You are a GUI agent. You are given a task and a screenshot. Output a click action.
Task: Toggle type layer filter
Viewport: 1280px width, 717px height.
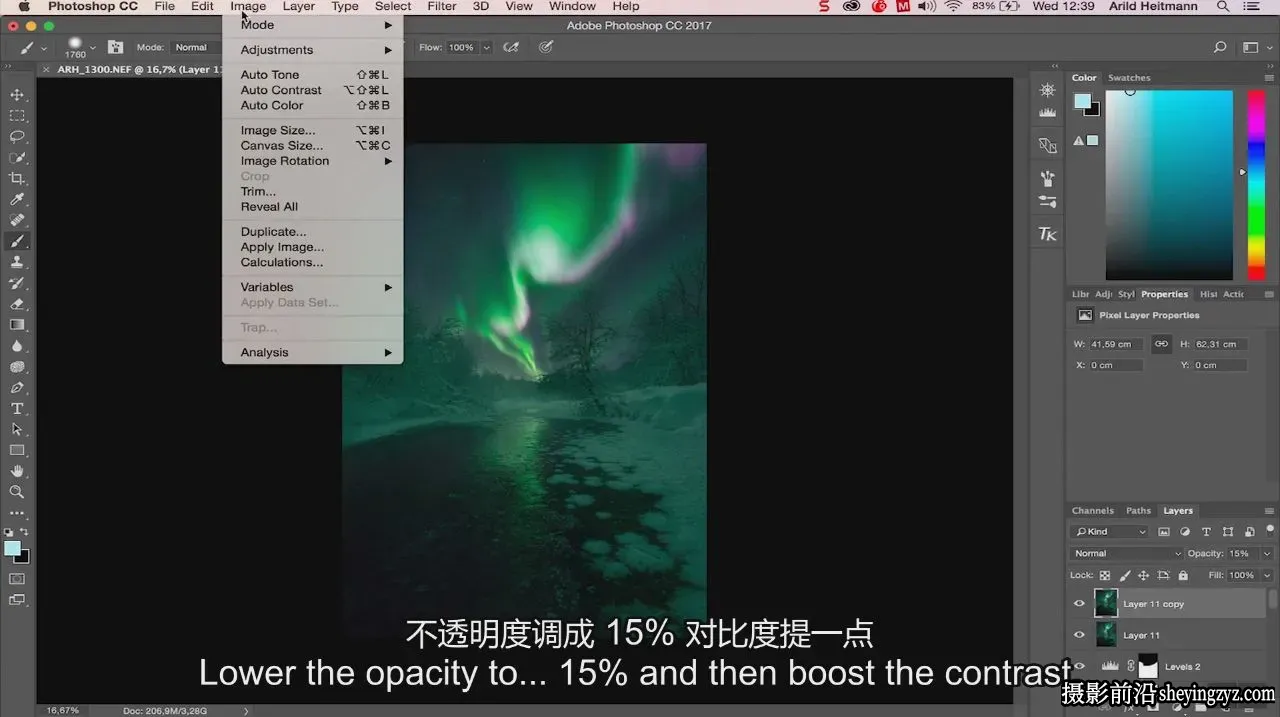[1206, 532]
